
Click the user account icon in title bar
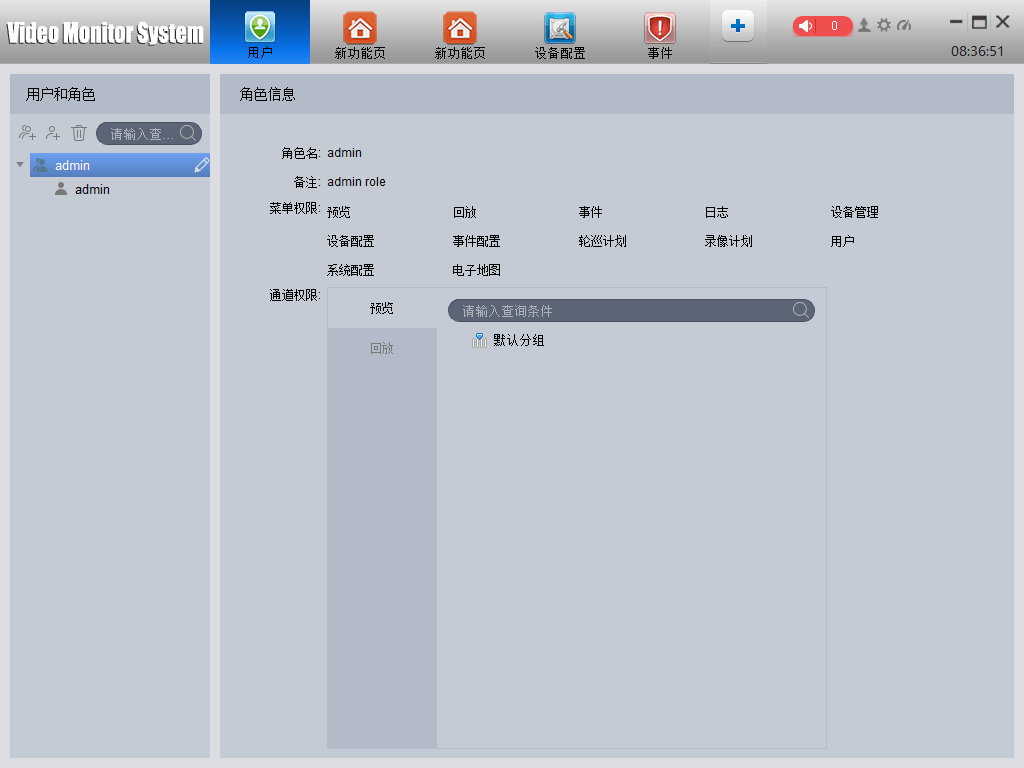pos(864,26)
